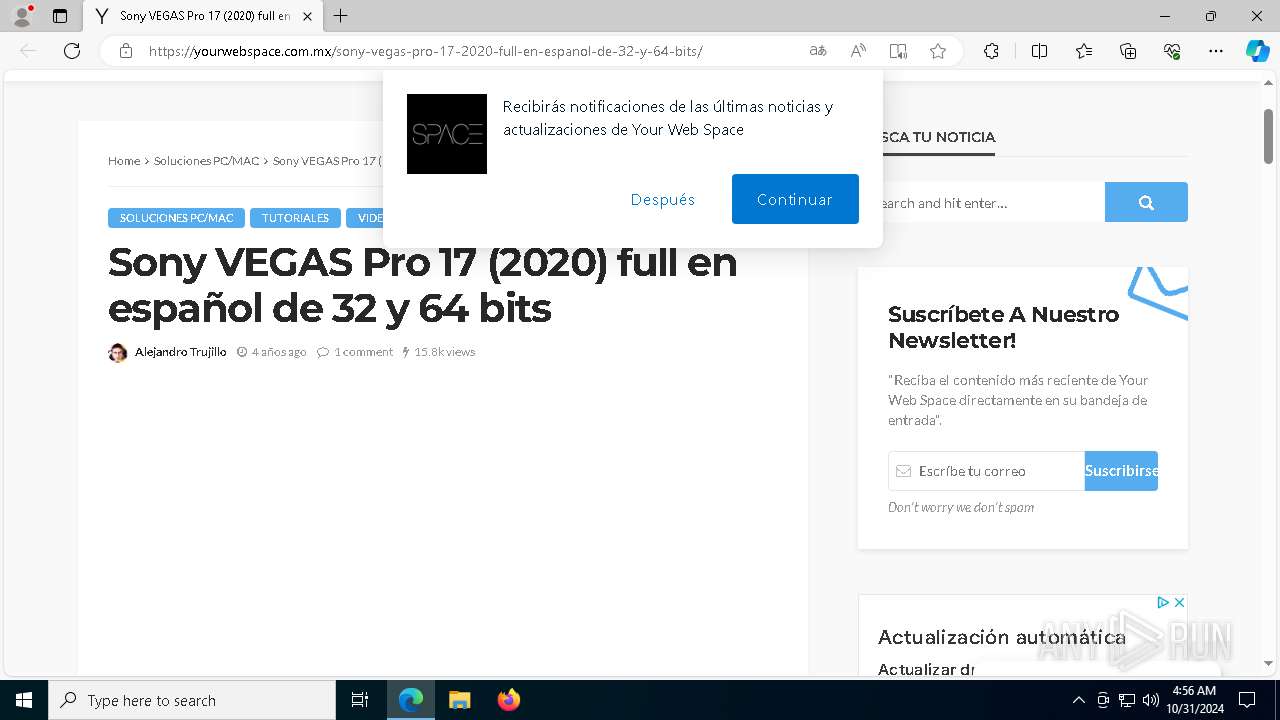
Task: Launch Firefox from taskbar
Action: (509, 700)
